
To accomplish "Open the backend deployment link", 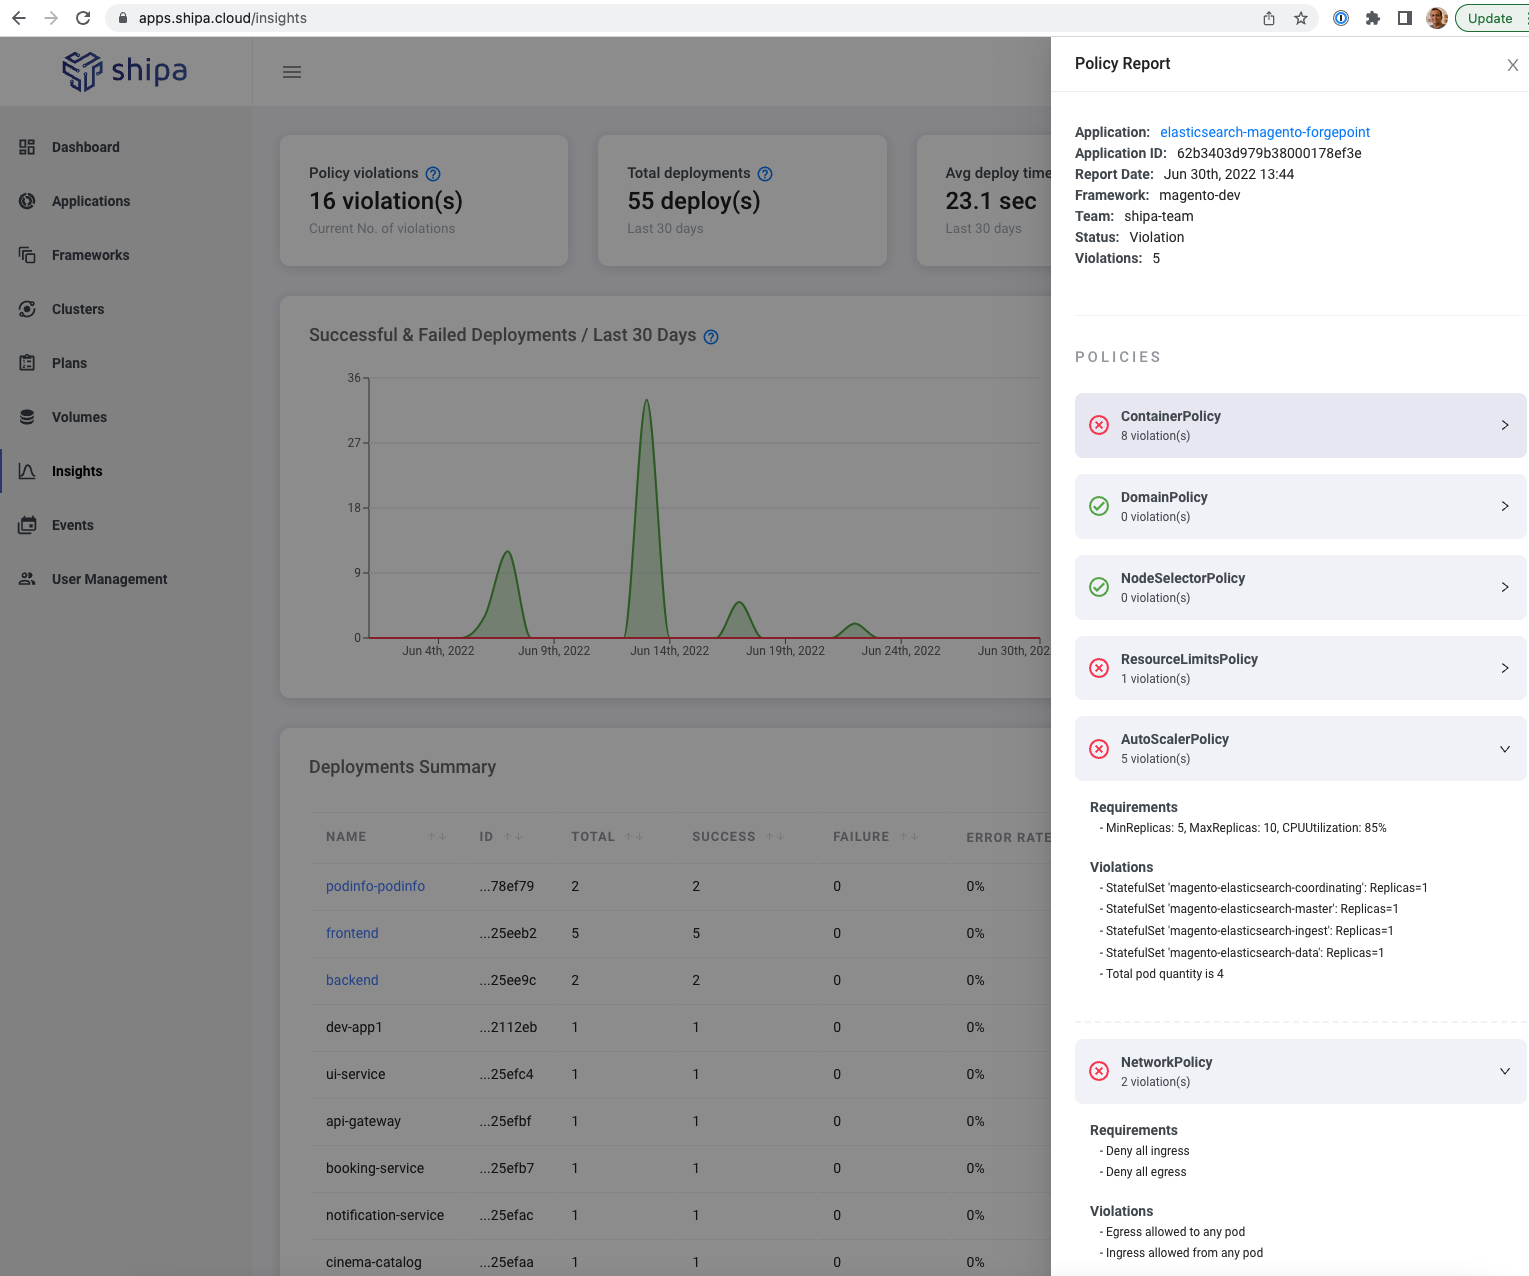I will coord(352,980).
